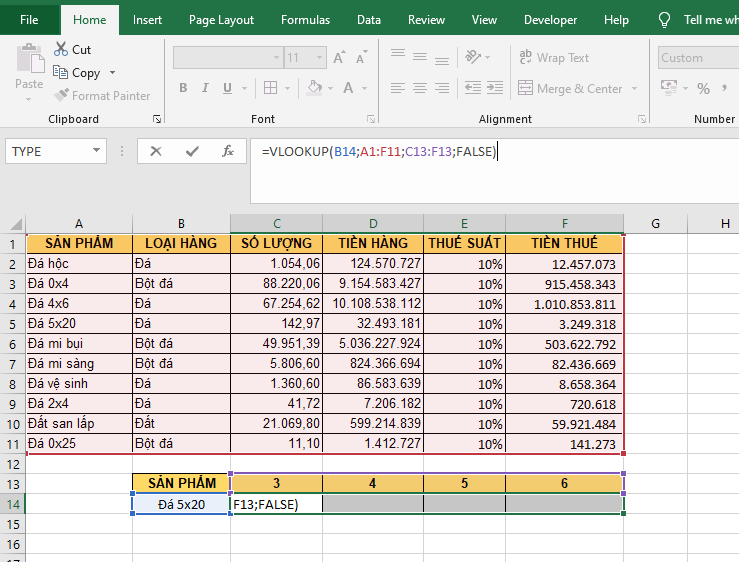Click the Format Painter brush
Viewport: 739px width, 562px height.
tap(61, 96)
